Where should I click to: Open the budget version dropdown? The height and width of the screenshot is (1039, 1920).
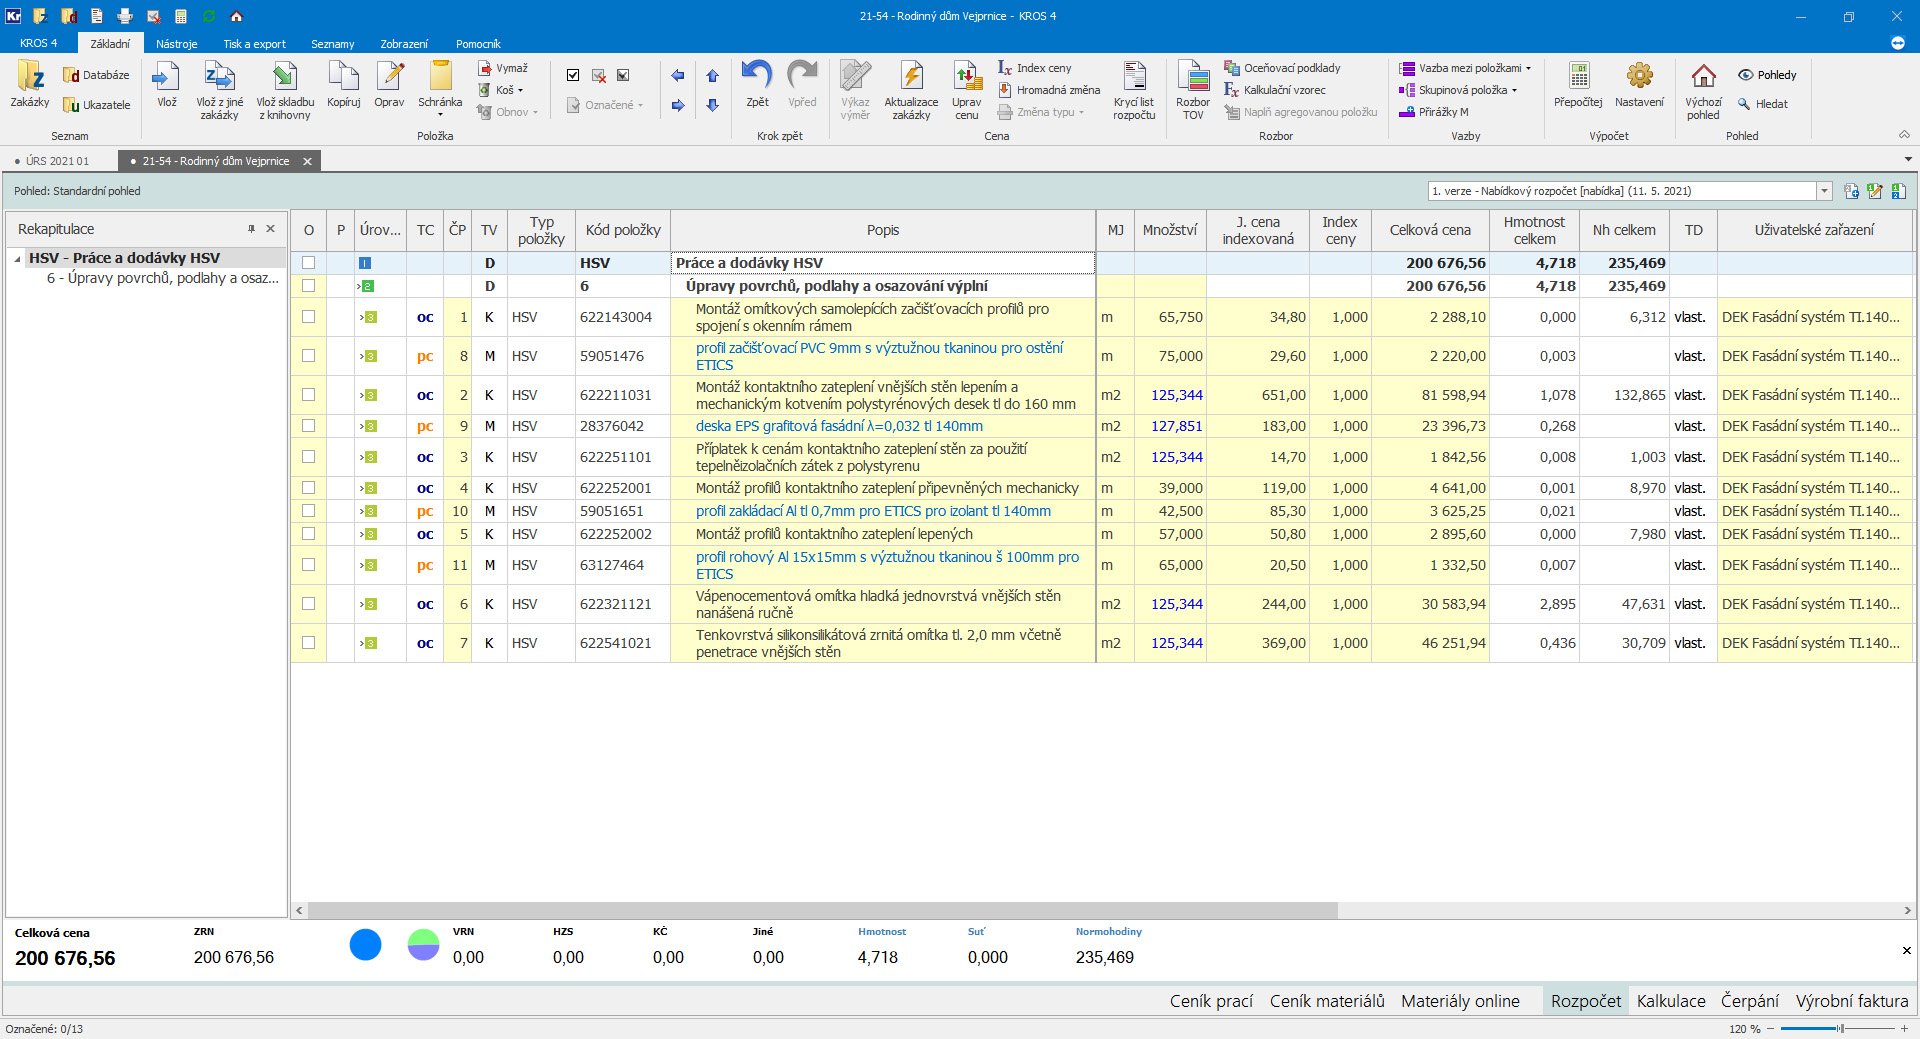(x=1824, y=191)
